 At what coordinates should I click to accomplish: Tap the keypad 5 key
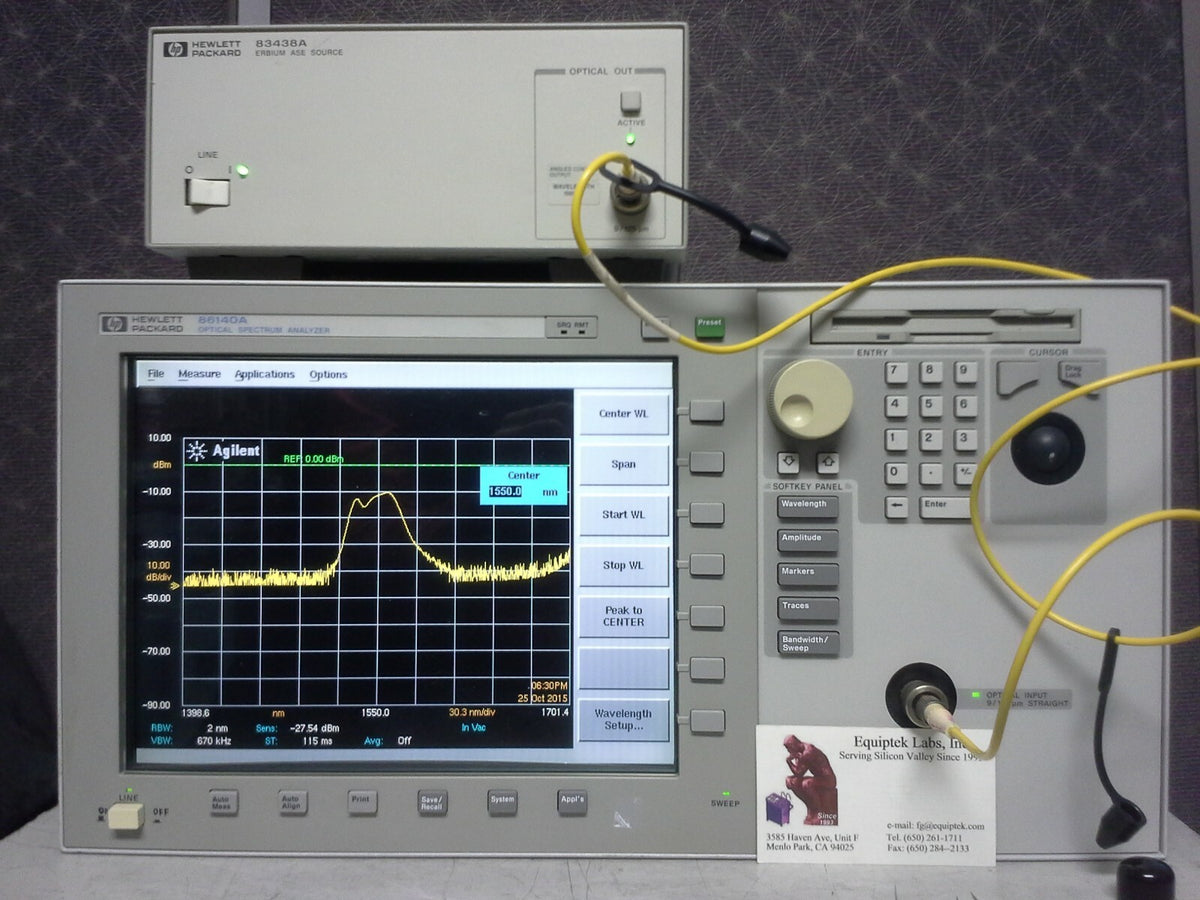pyautogui.click(x=931, y=405)
